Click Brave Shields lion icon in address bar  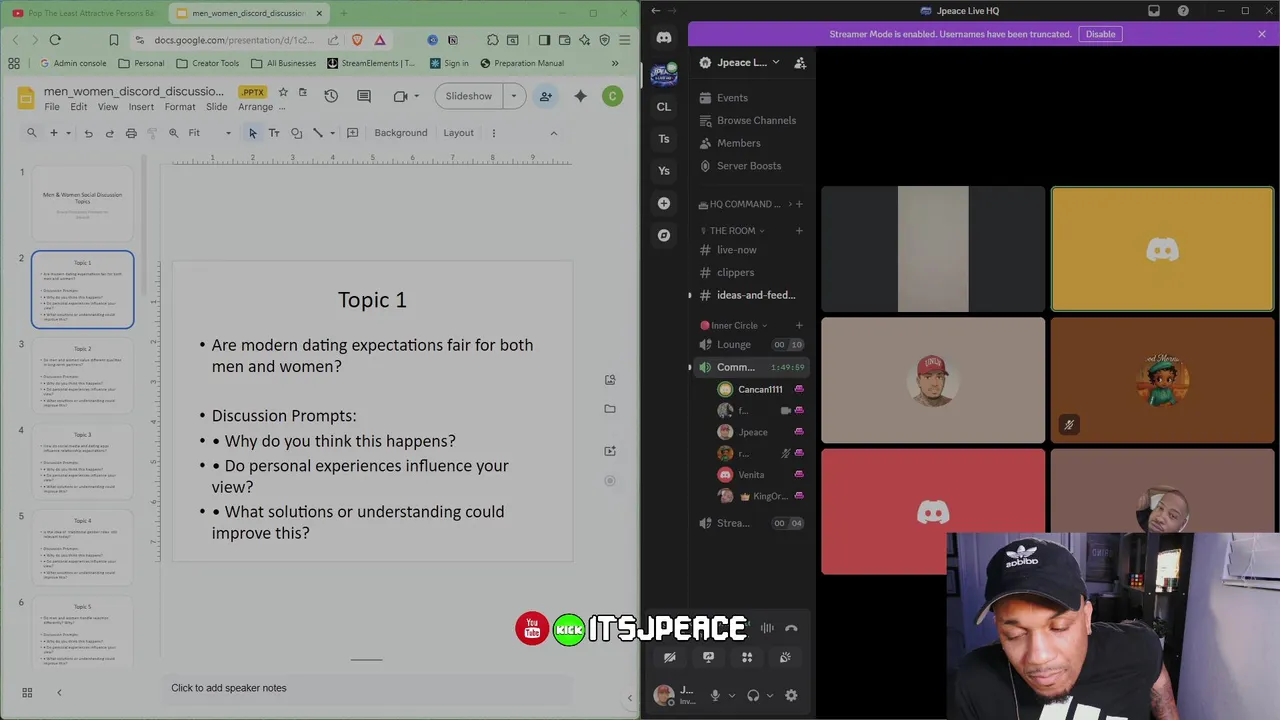point(358,40)
